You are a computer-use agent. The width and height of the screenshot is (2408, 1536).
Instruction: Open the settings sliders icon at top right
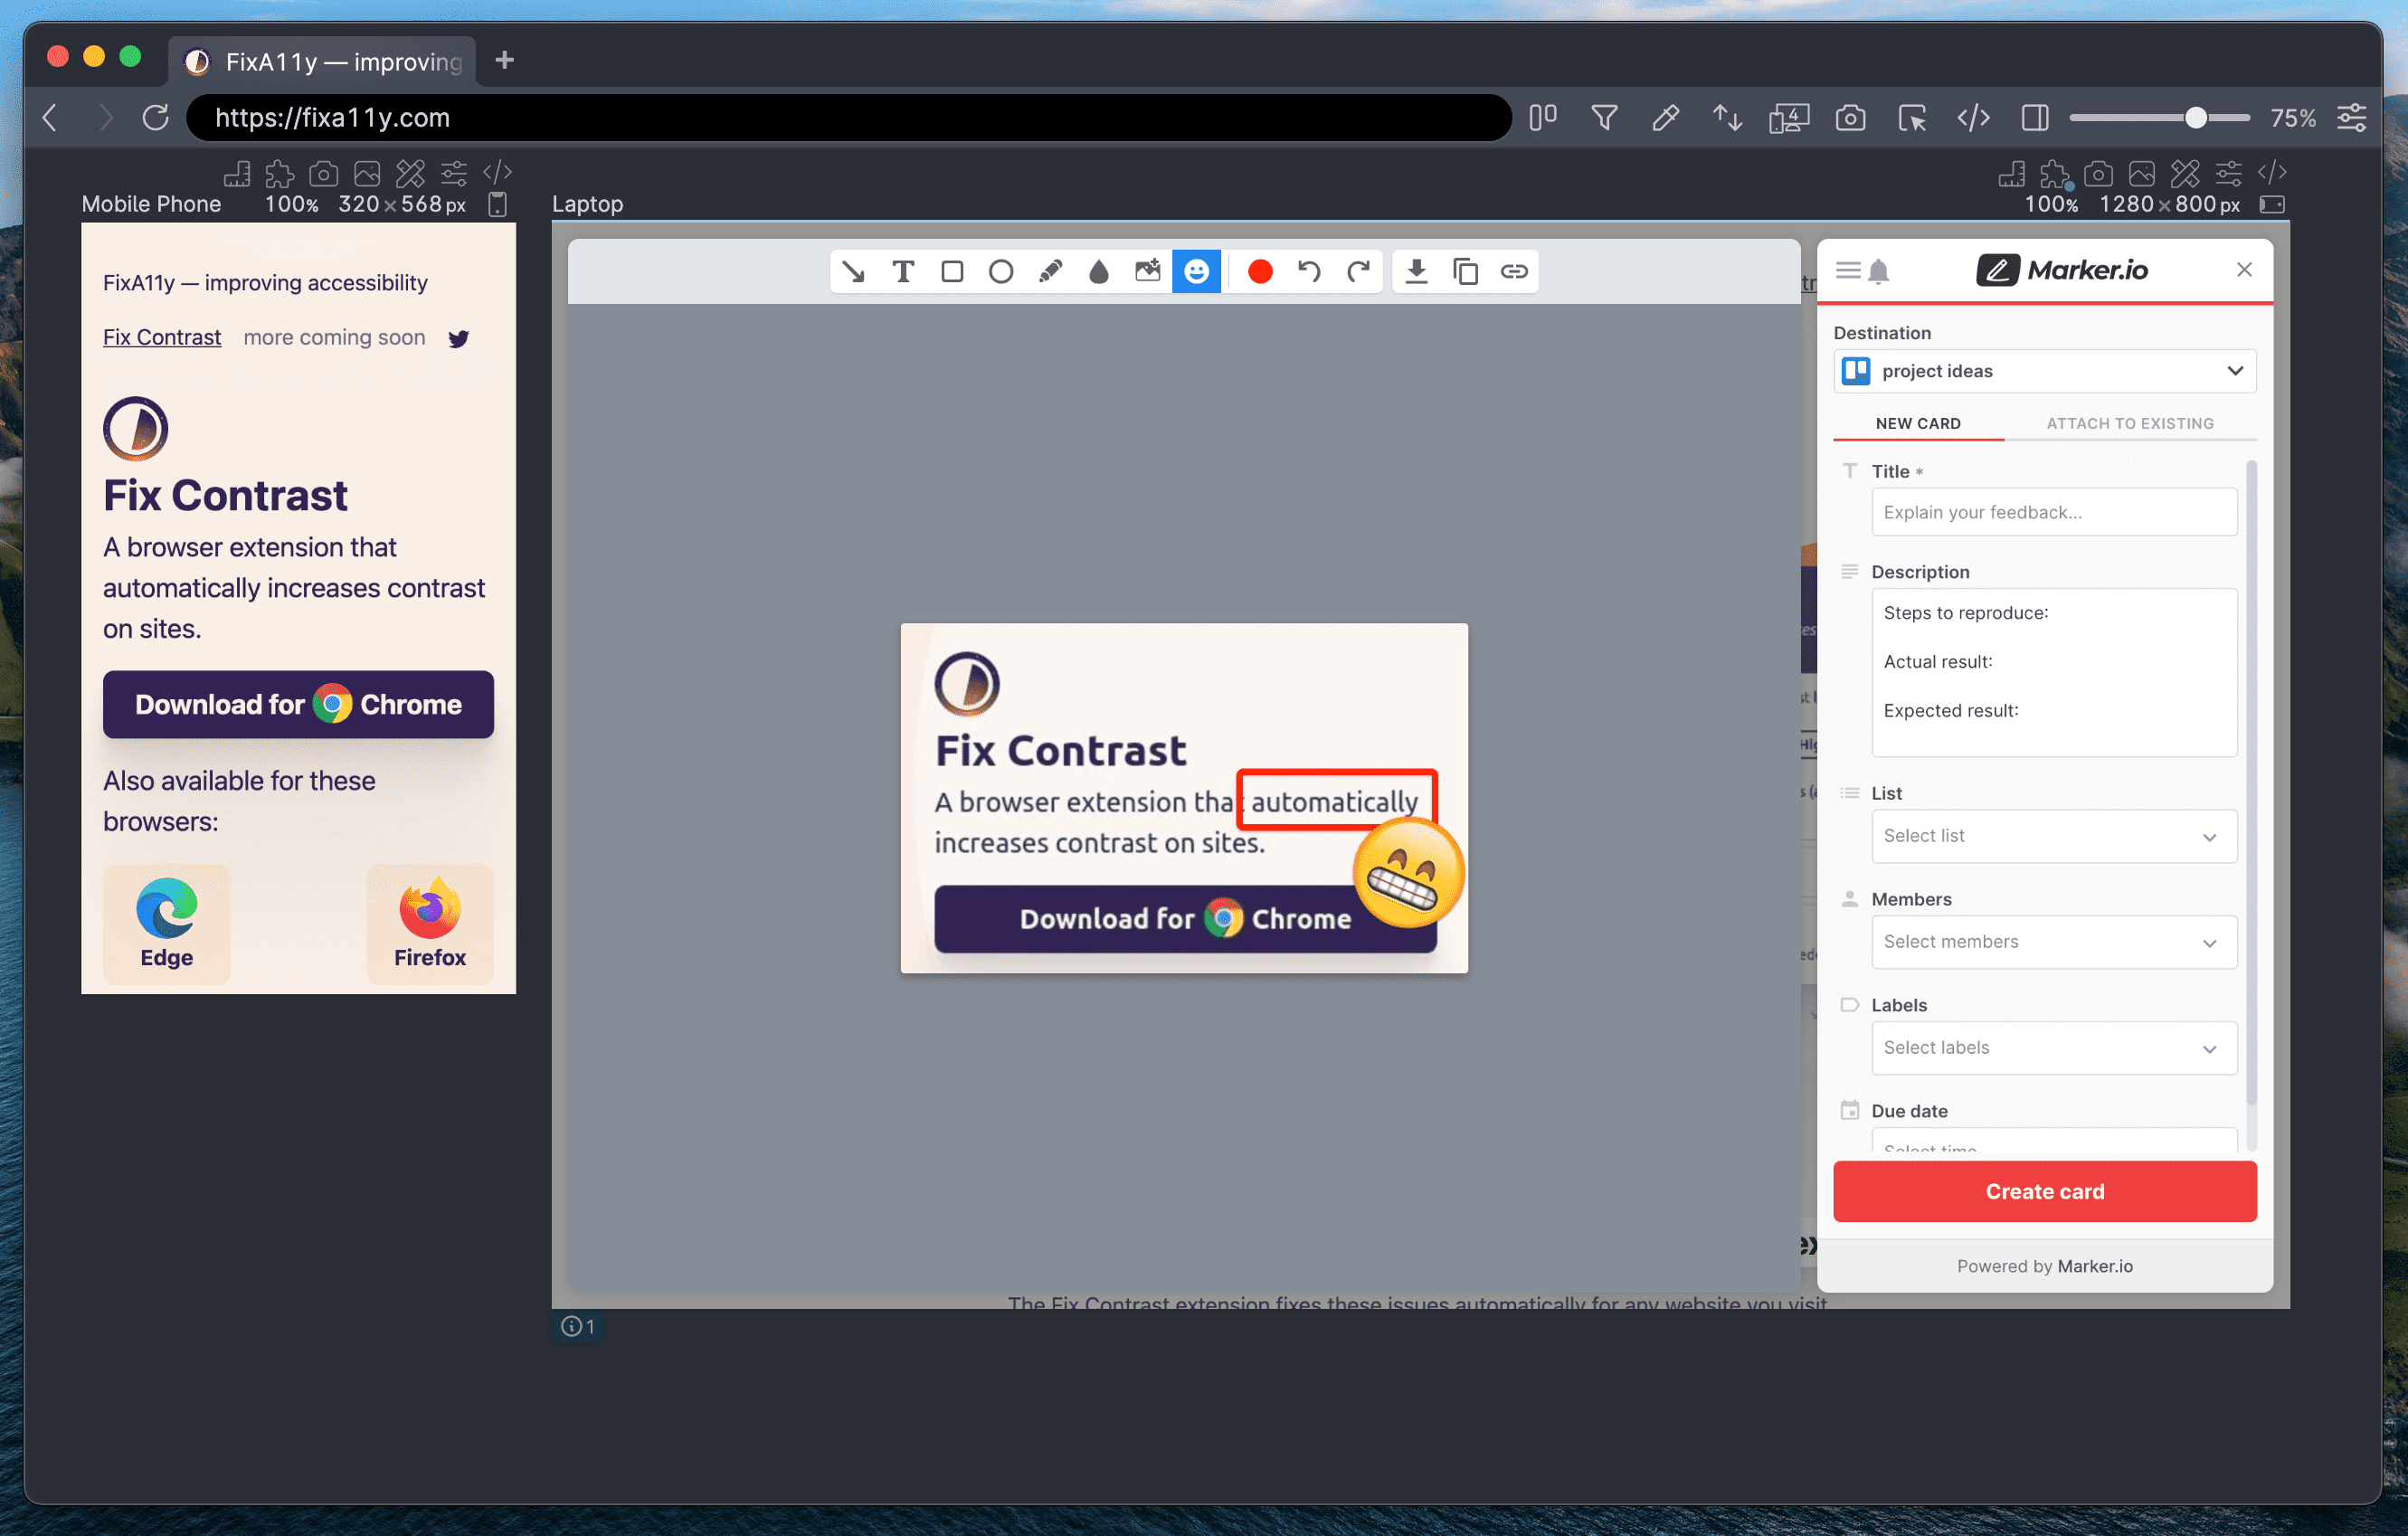click(2352, 118)
